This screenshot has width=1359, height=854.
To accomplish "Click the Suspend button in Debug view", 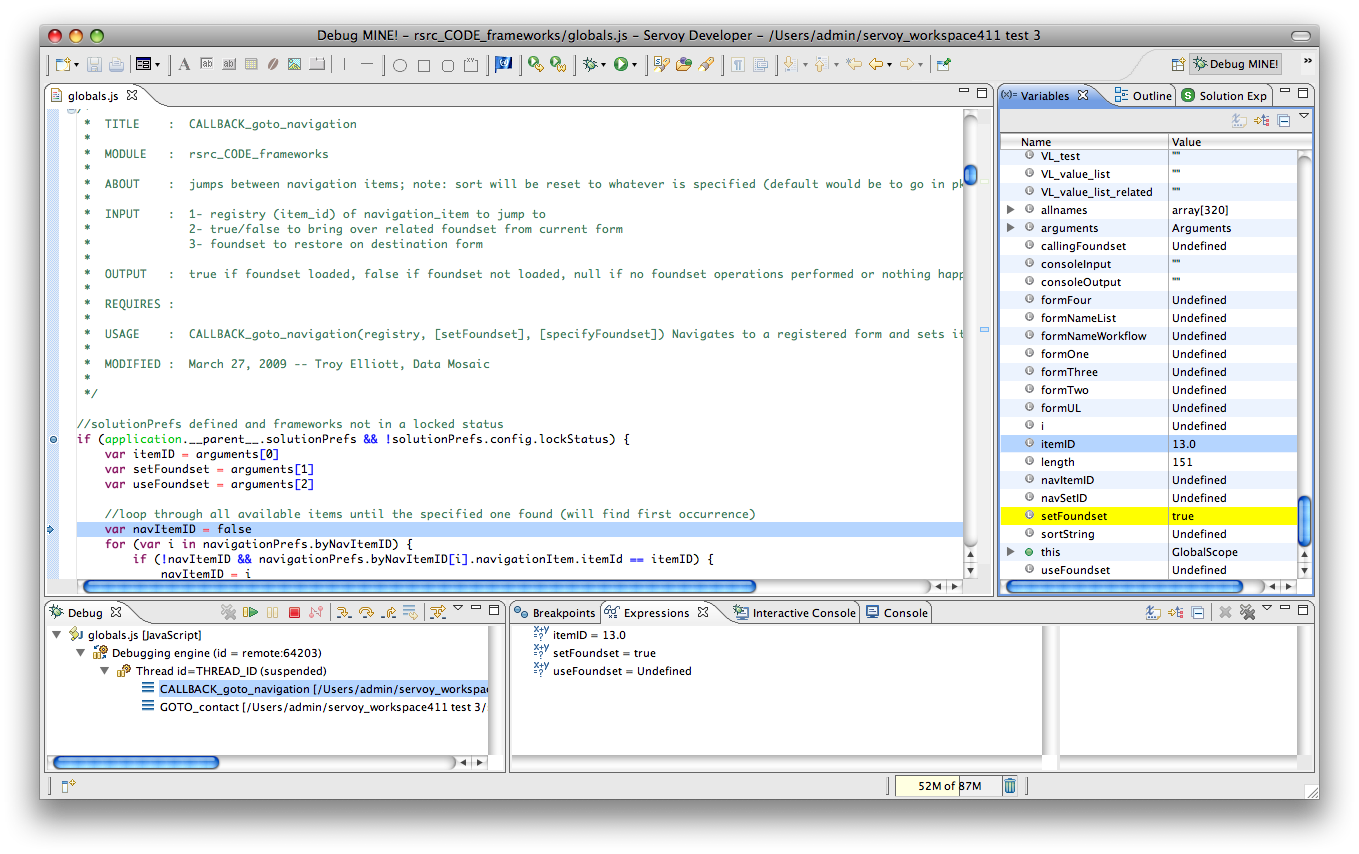I will click(x=272, y=612).
